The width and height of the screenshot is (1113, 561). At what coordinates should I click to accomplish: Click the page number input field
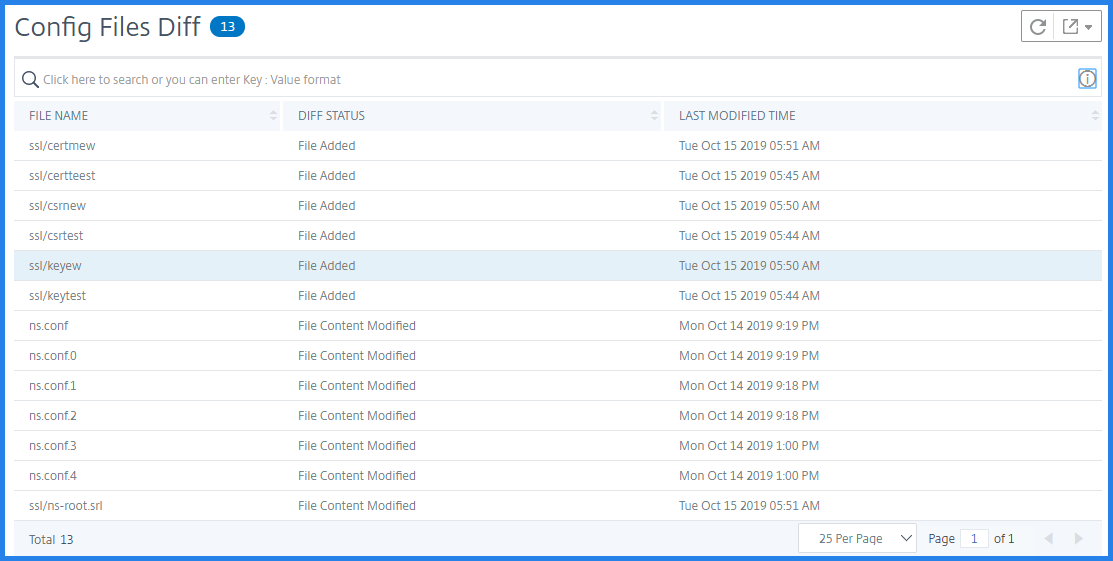coord(975,538)
